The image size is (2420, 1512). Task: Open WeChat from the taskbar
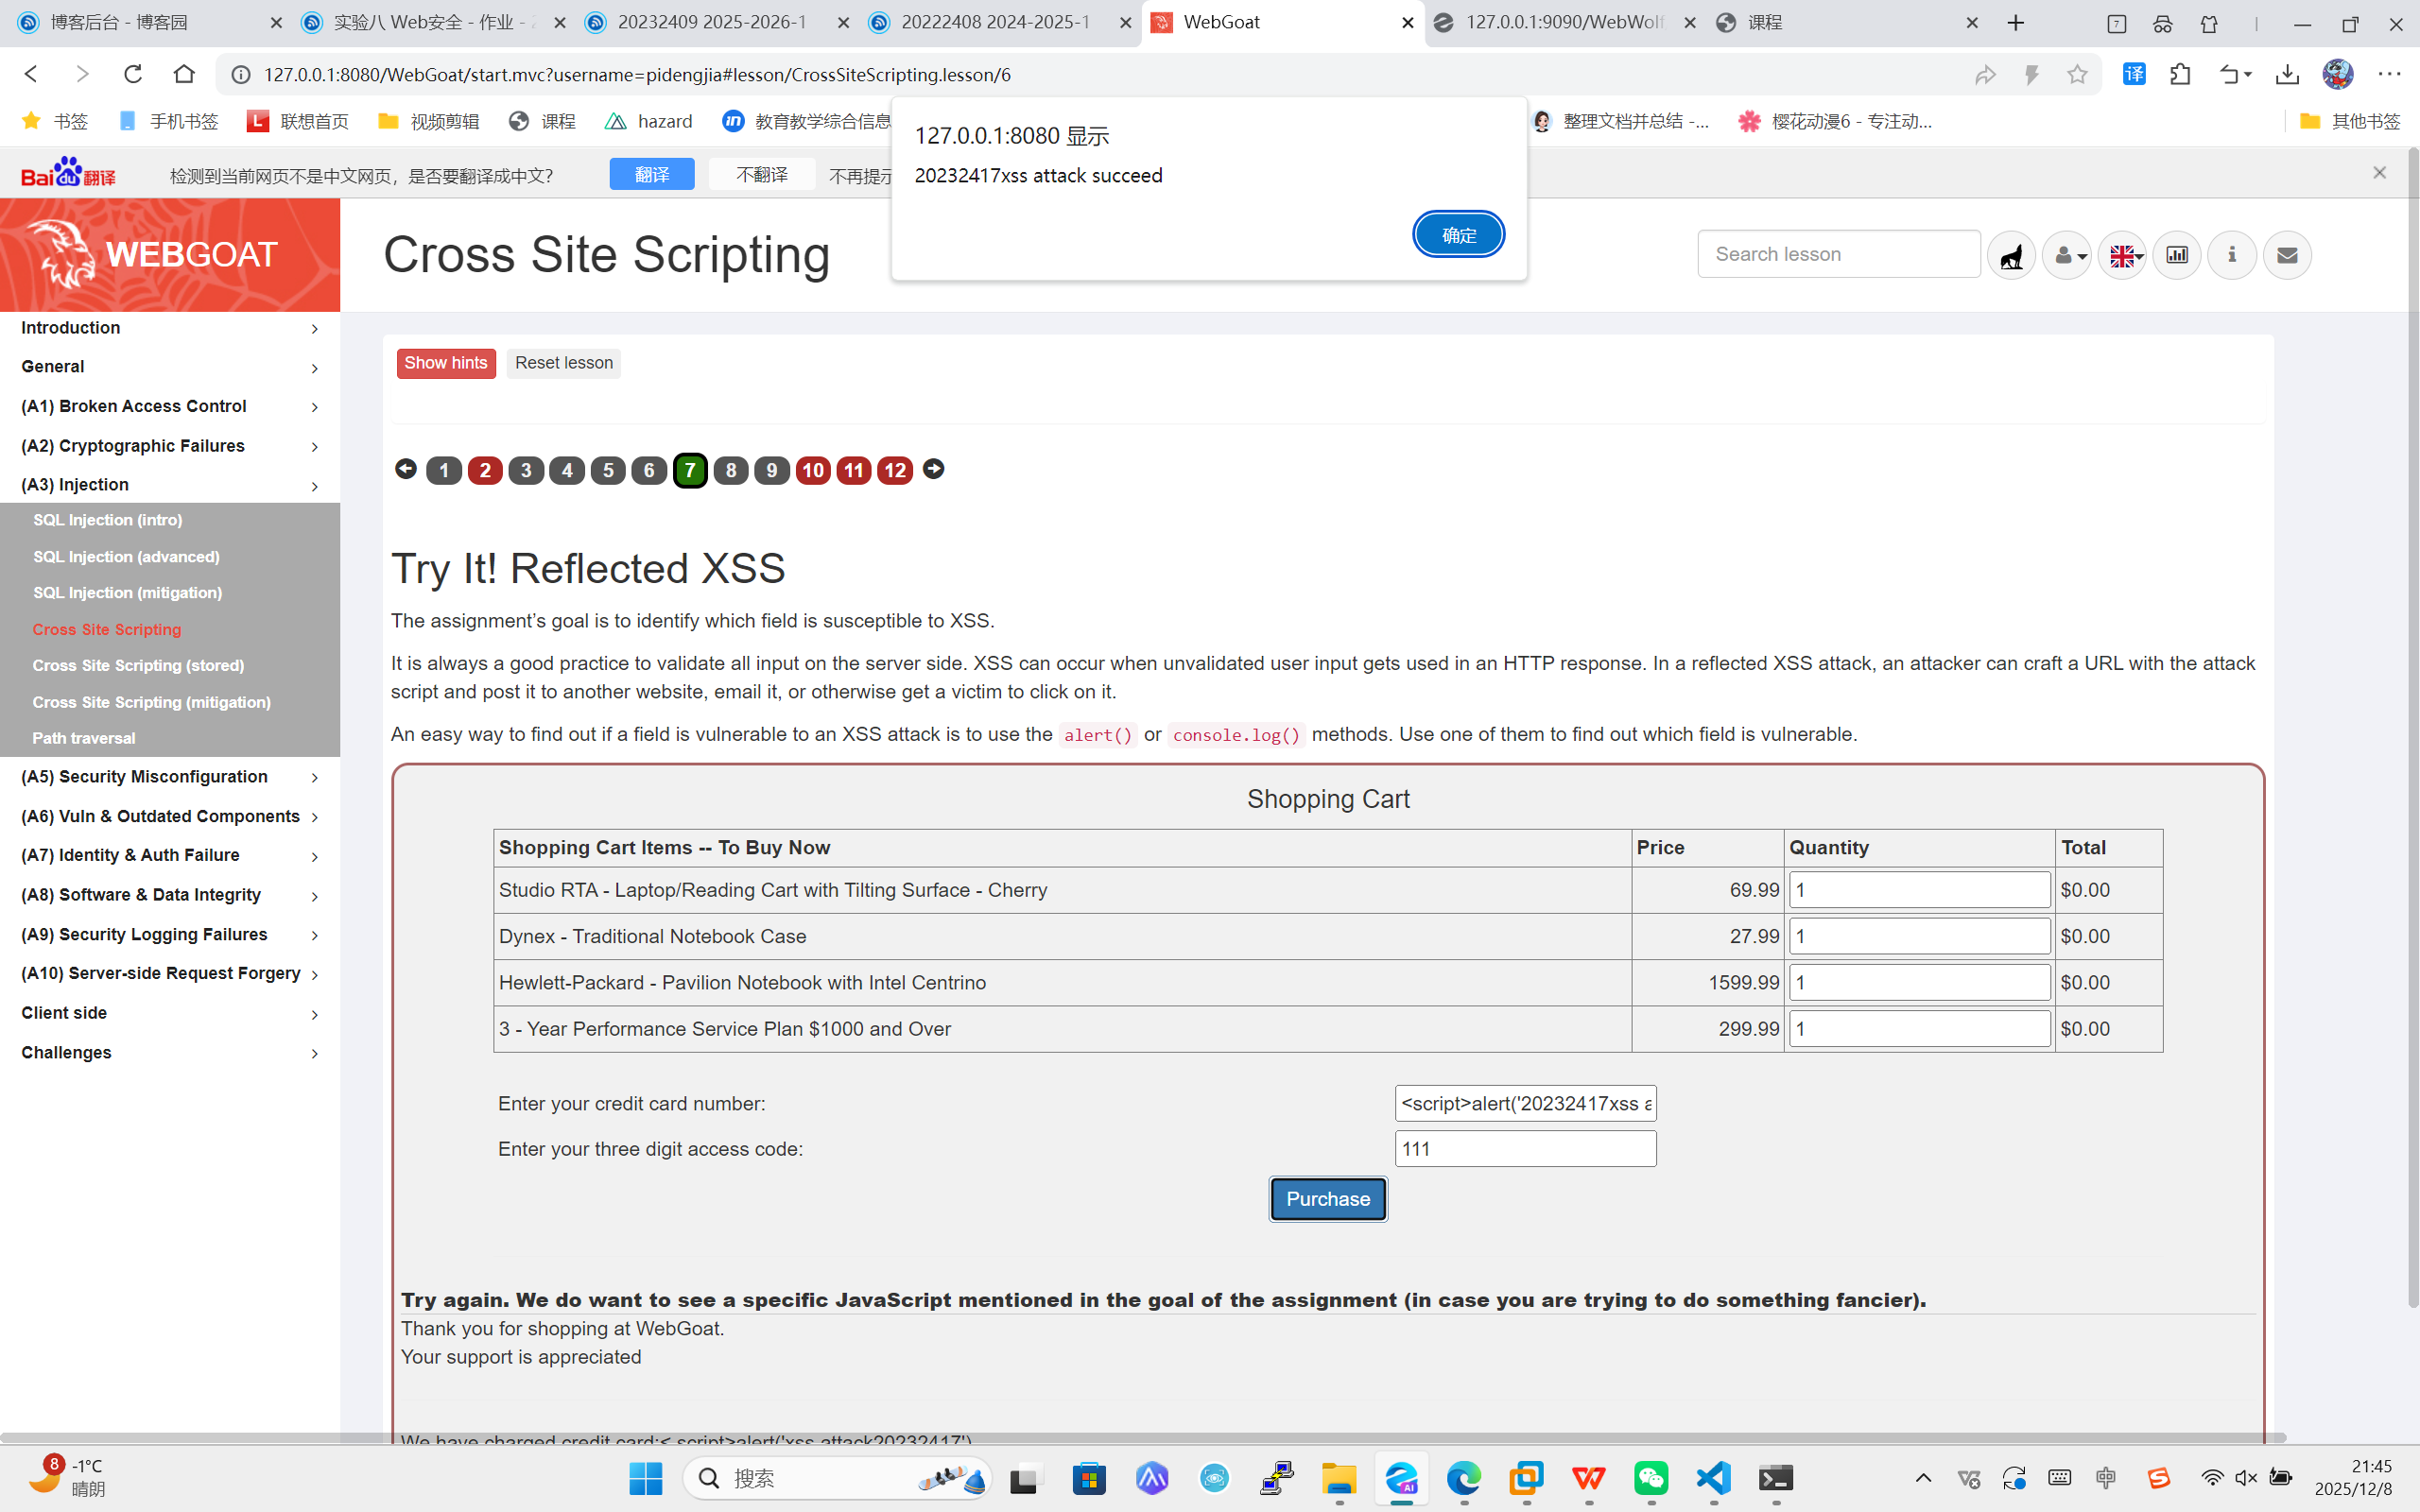(x=1651, y=1478)
